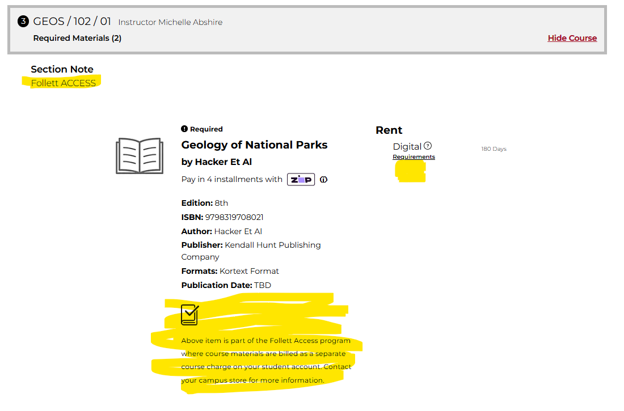
Task: Click the Follett Access program notice paragraph
Action: tap(266, 360)
